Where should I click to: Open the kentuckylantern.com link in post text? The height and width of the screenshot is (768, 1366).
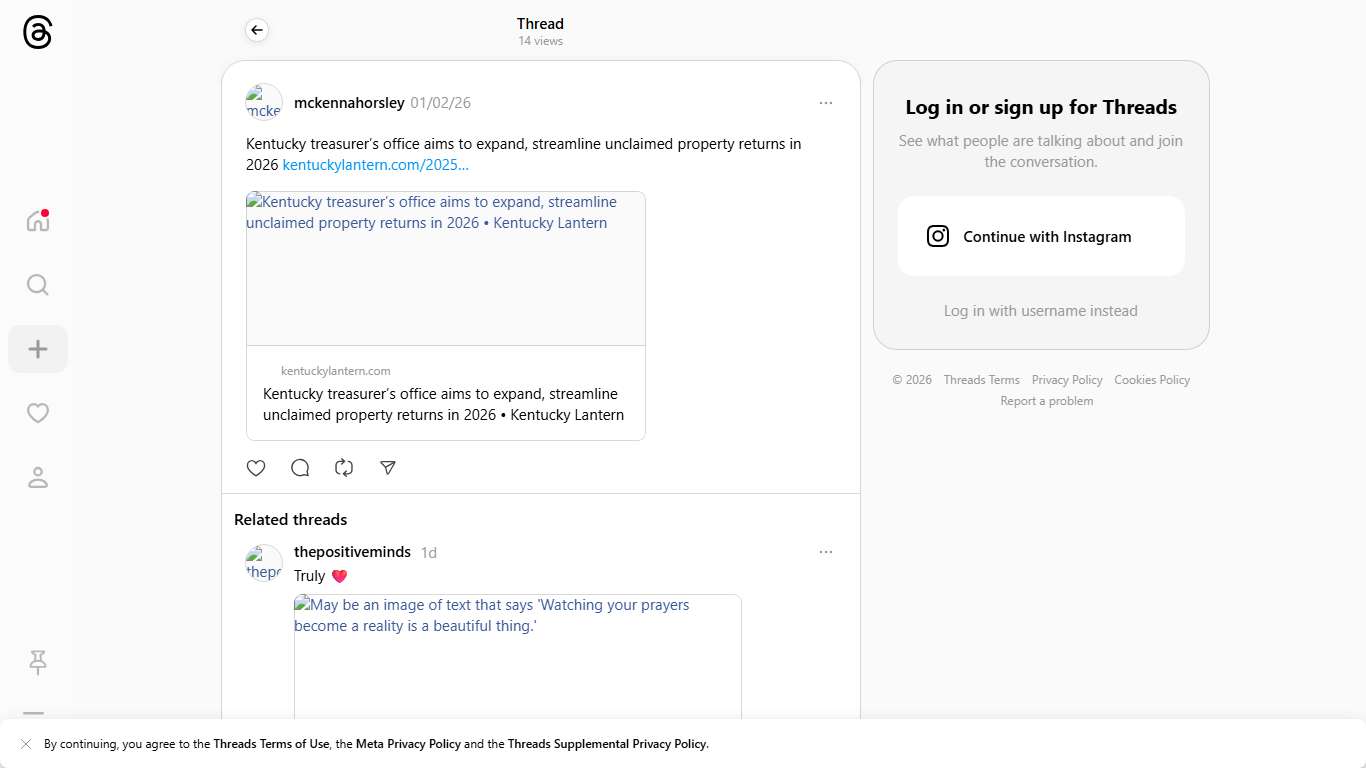tap(375, 165)
